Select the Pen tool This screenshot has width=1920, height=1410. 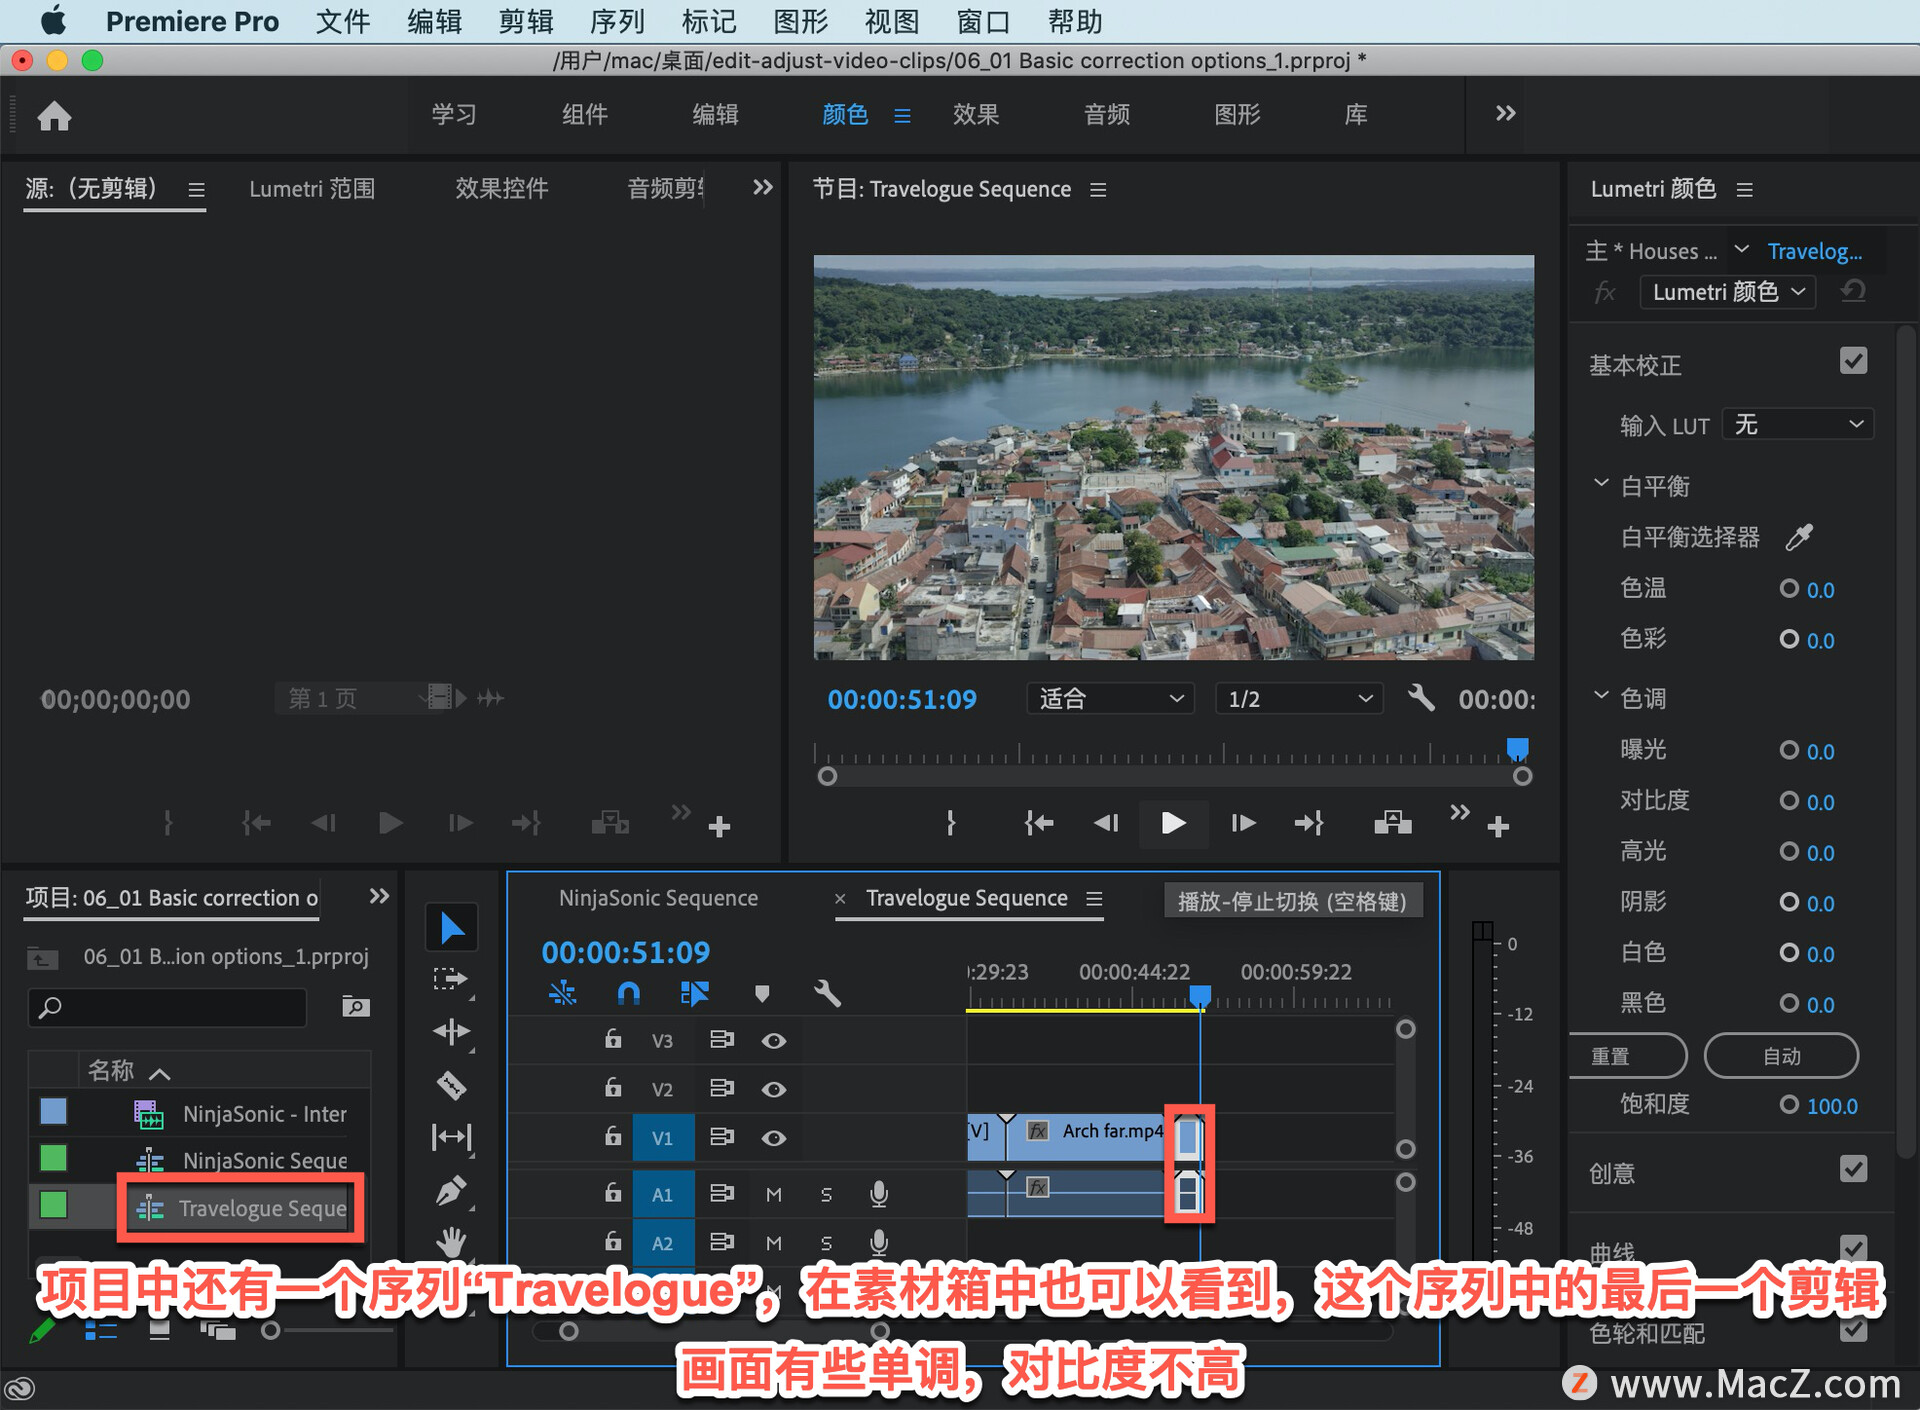pos(451,1190)
